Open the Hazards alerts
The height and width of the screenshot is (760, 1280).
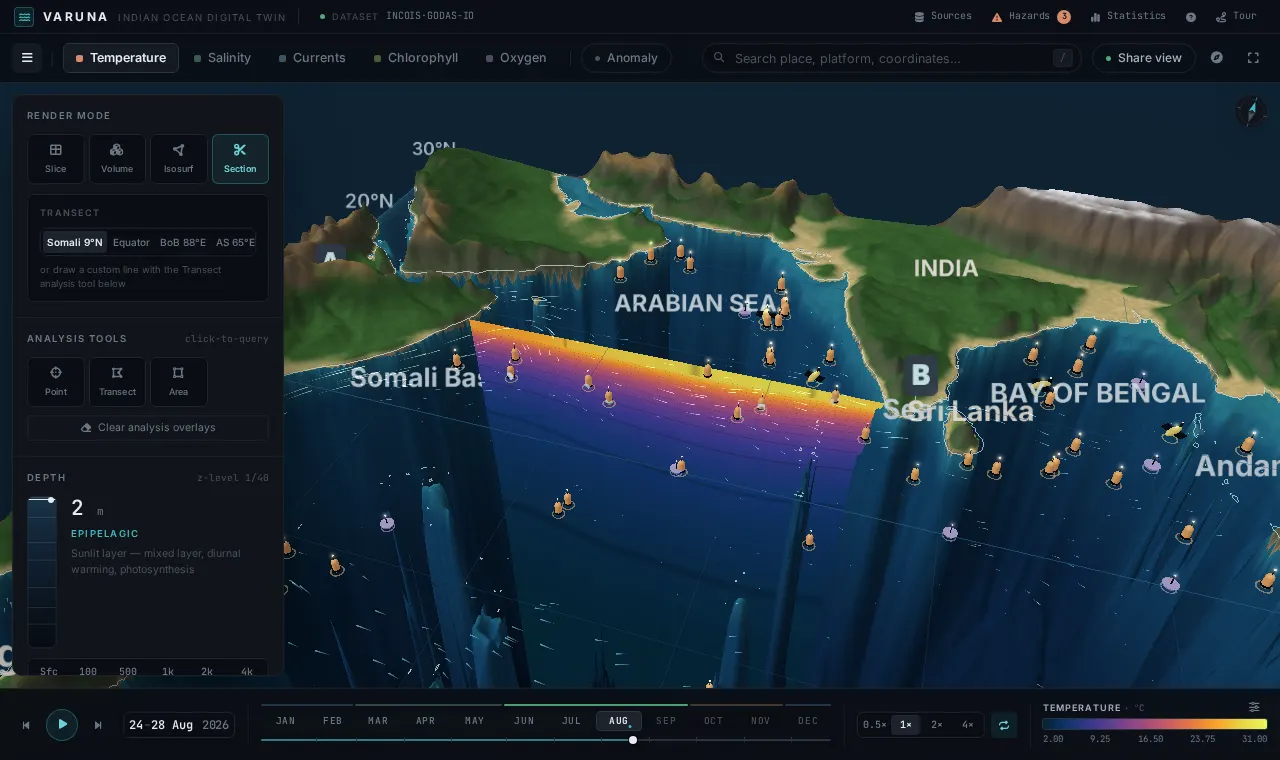1030,17
